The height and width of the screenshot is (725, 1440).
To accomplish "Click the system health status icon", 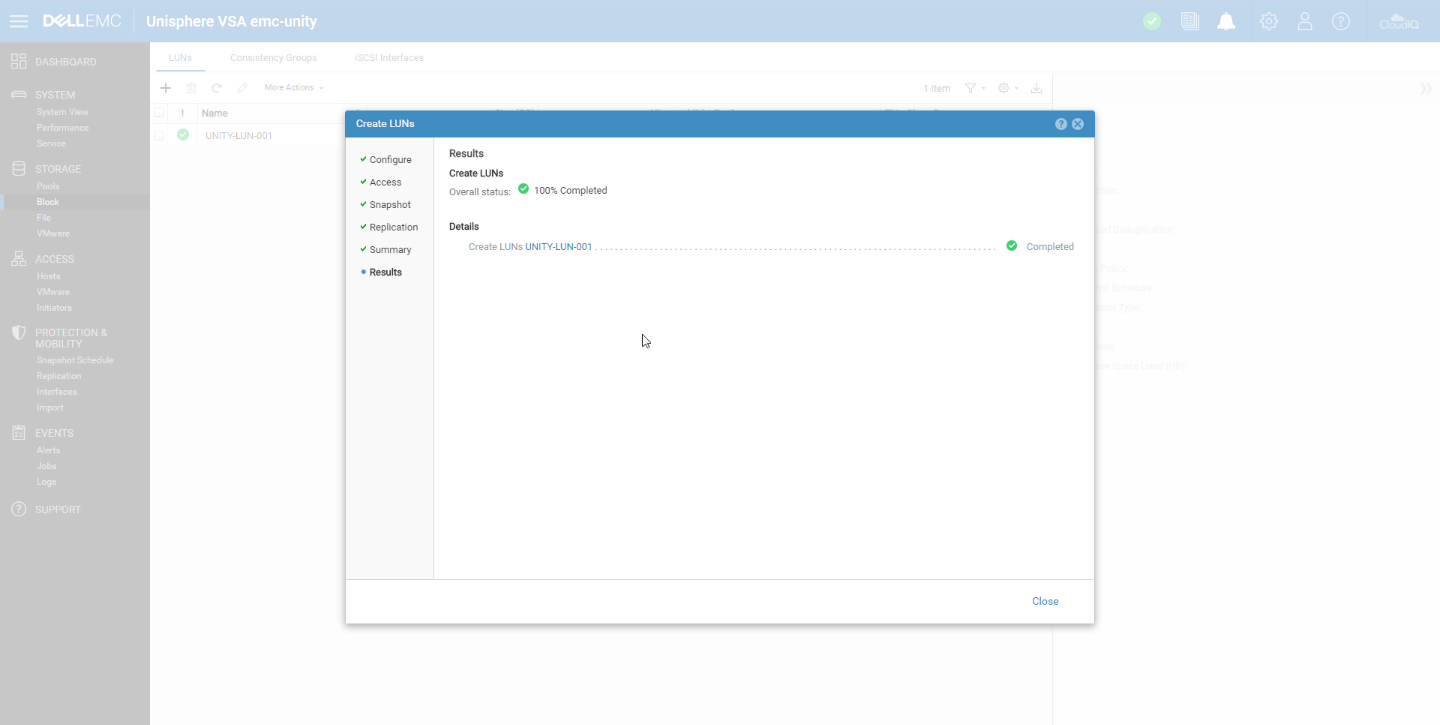I will (x=1152, y=21).
